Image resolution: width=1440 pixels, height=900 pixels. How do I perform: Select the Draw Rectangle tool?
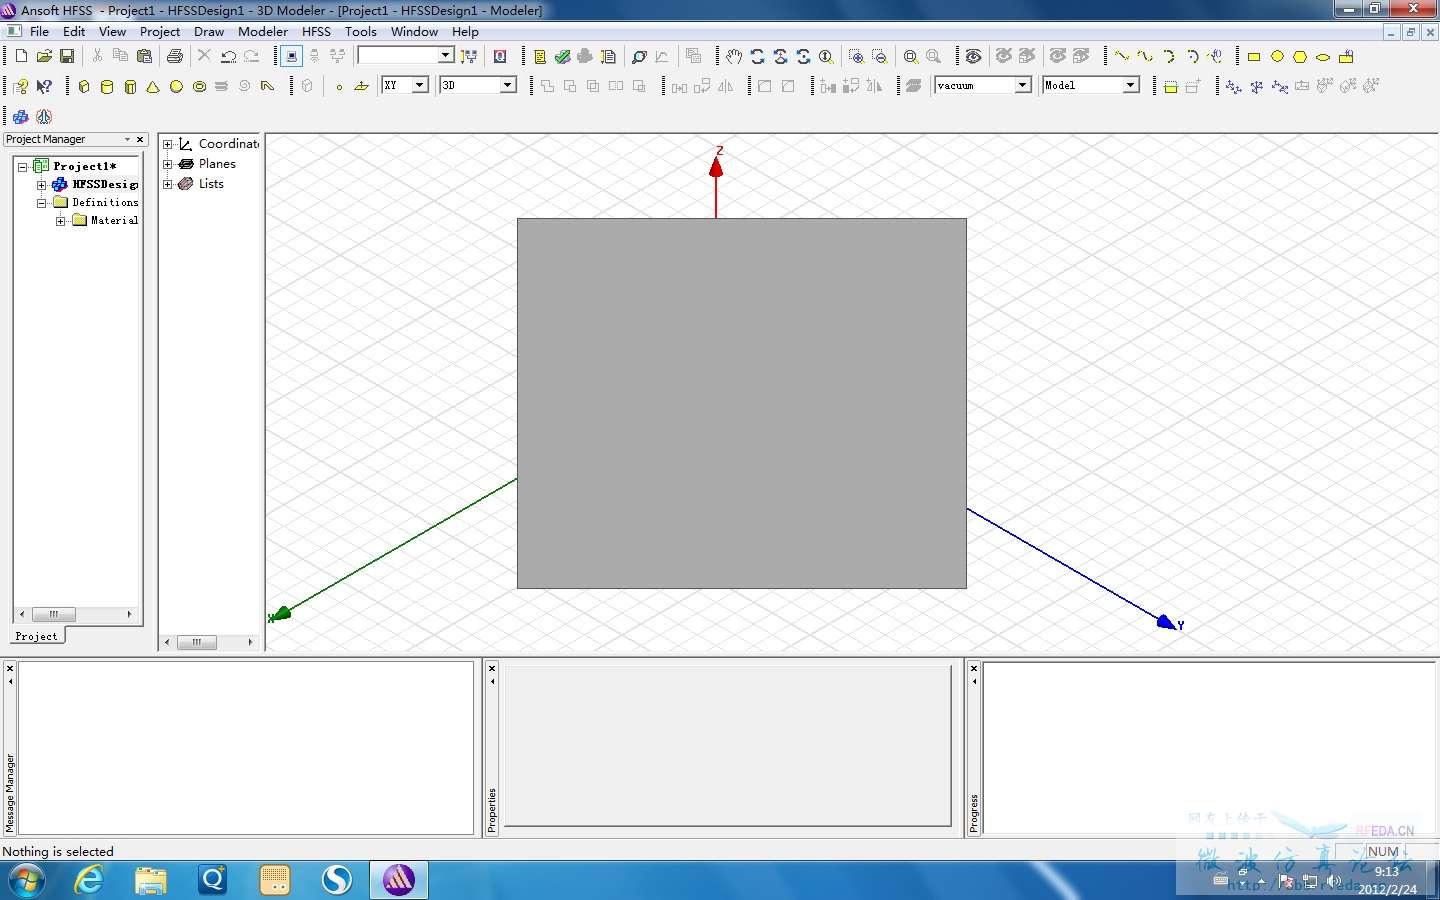point(1254,57)
